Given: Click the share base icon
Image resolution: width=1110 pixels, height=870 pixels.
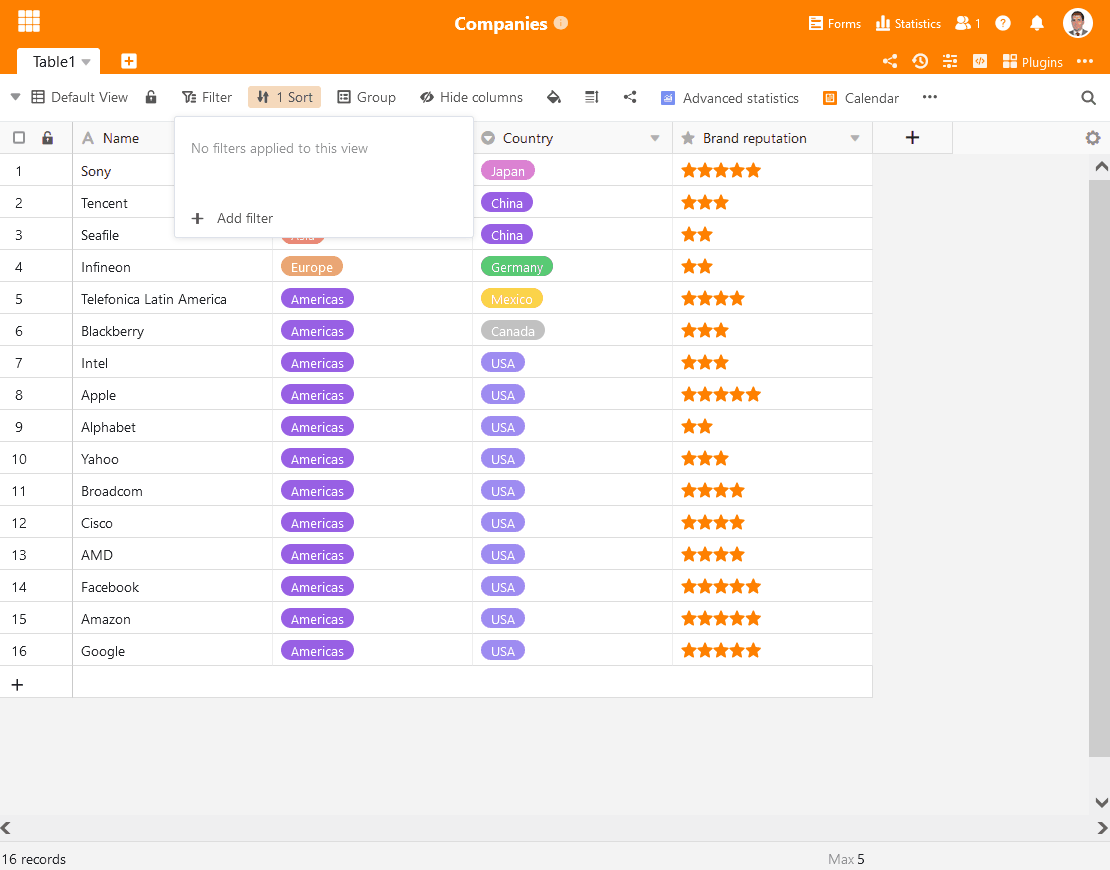Looking at the screenshot, I should coord(890,62).
